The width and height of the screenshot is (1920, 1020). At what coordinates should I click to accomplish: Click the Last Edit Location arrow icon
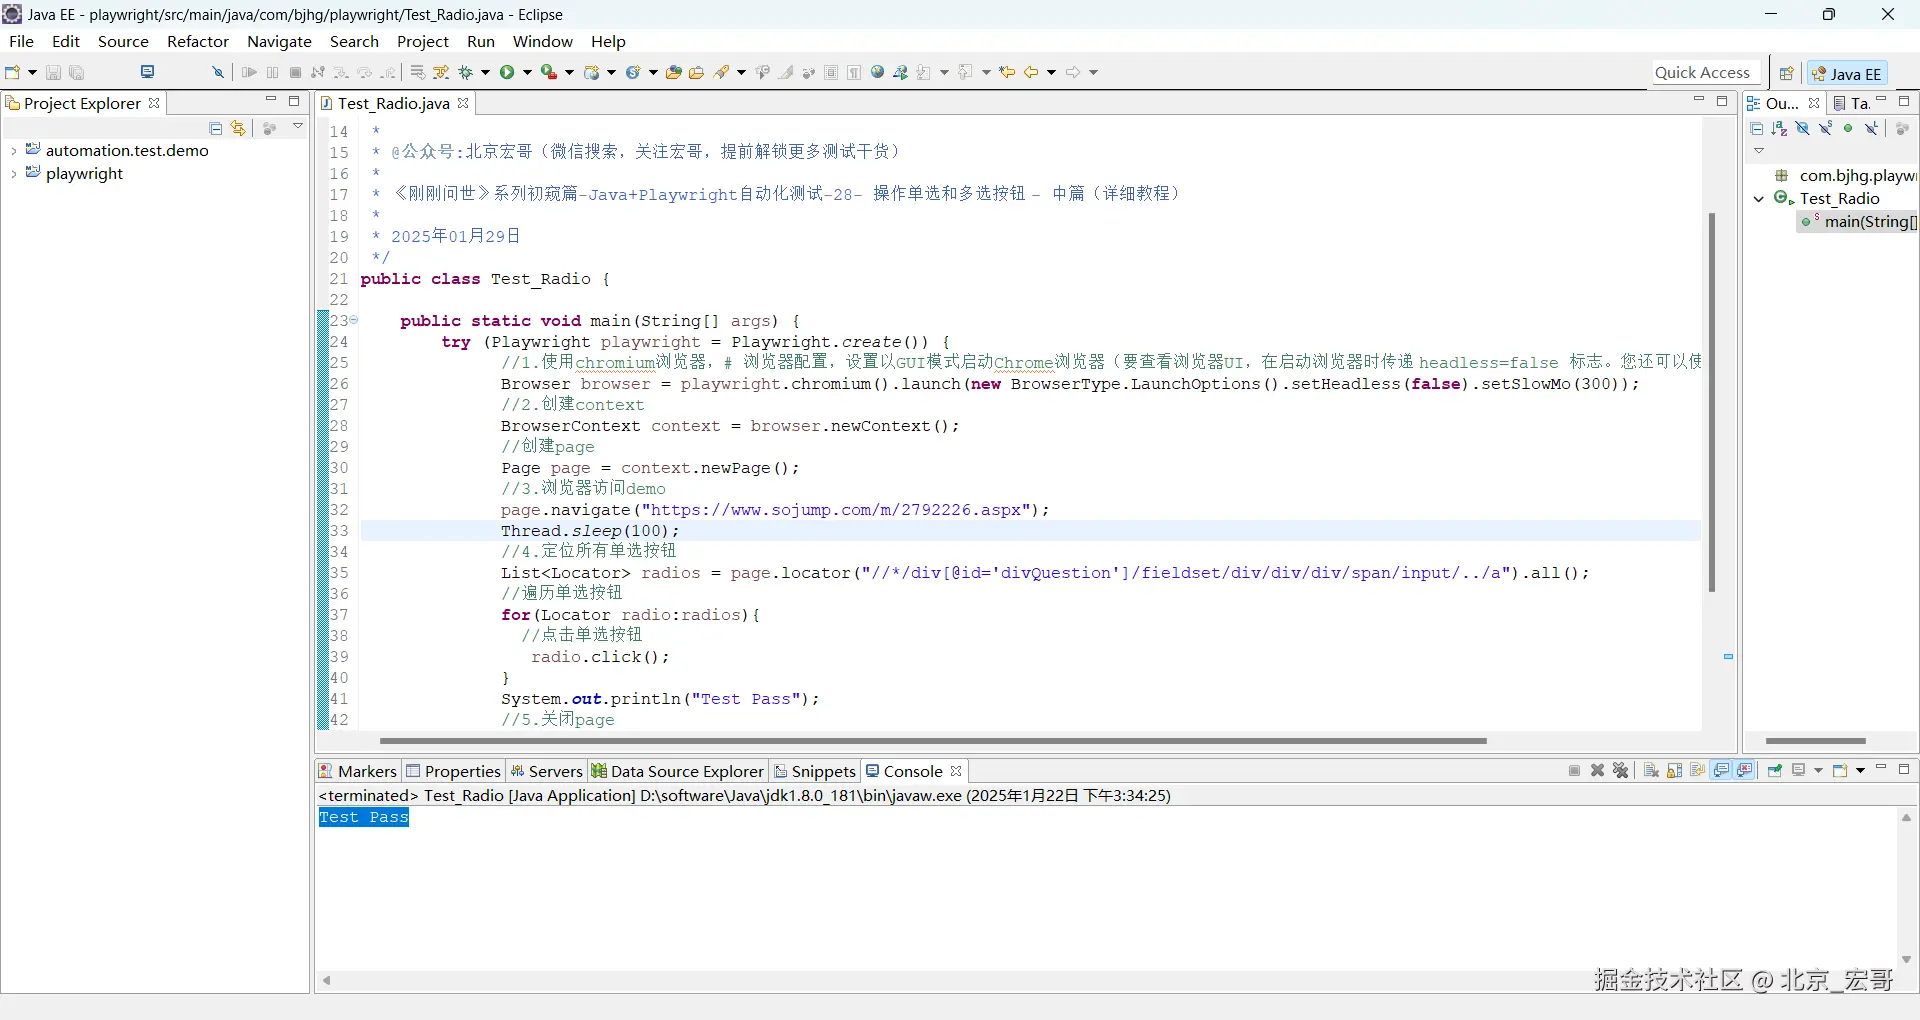tap(1007, 72)
